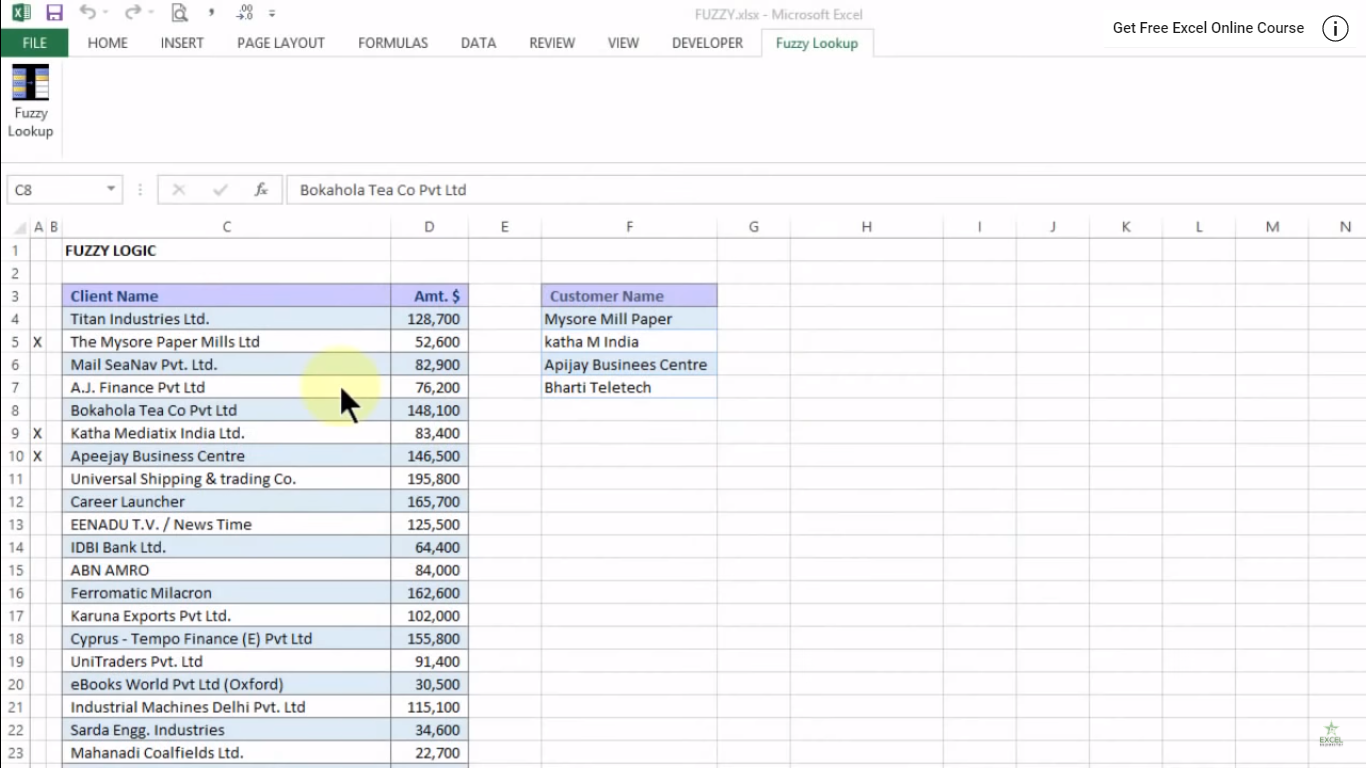Select column C header
This screenshot has width=1366, height=768.
(227, 227)
